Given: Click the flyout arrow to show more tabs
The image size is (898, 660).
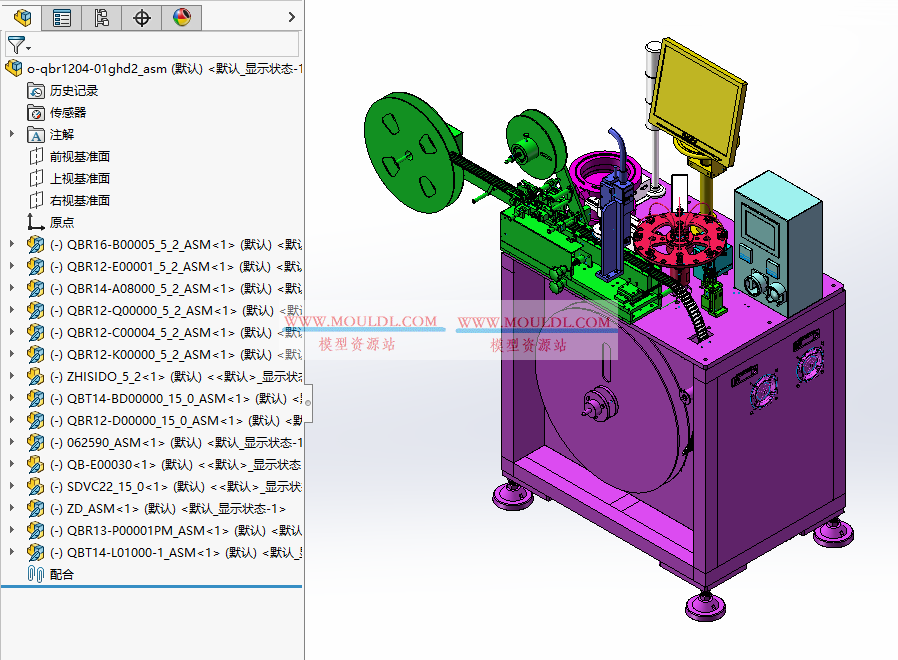Looking at the screenshot, I should 292,17.
